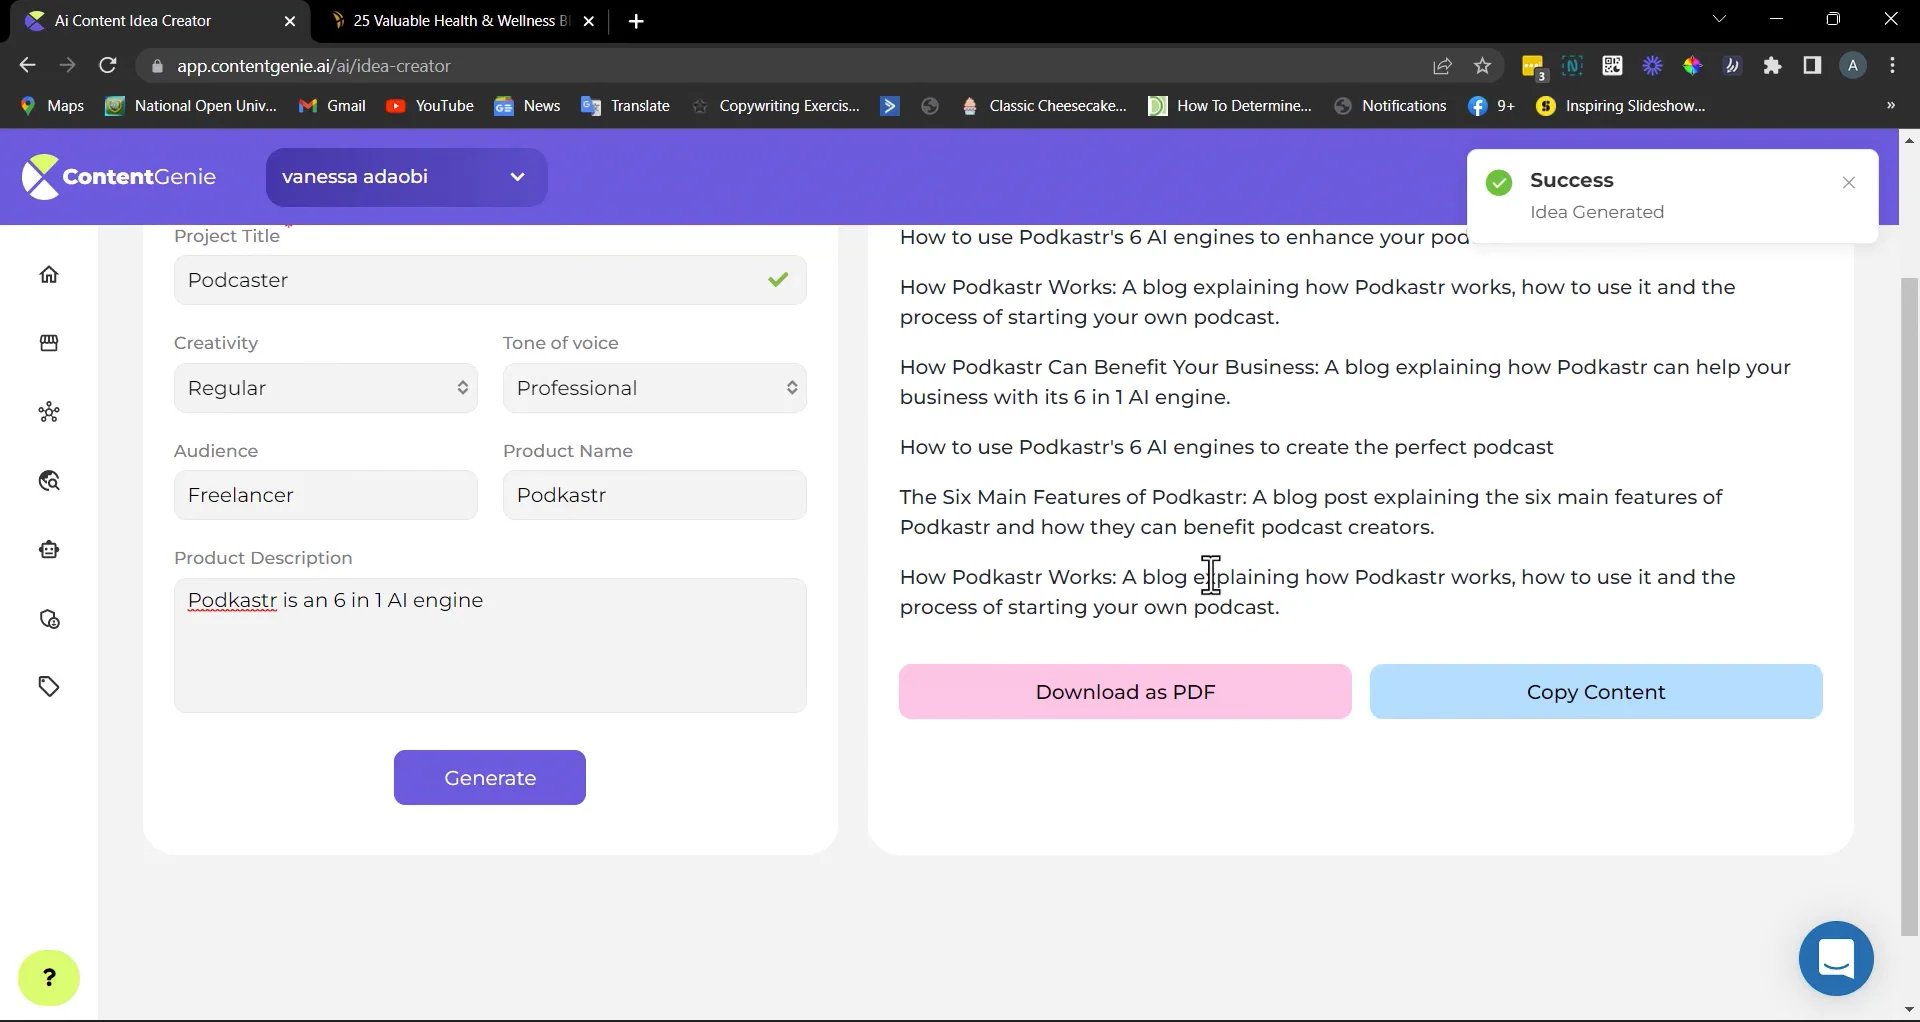
Task: Open the globe search icon in sidebar
Action: coord(49,481)
